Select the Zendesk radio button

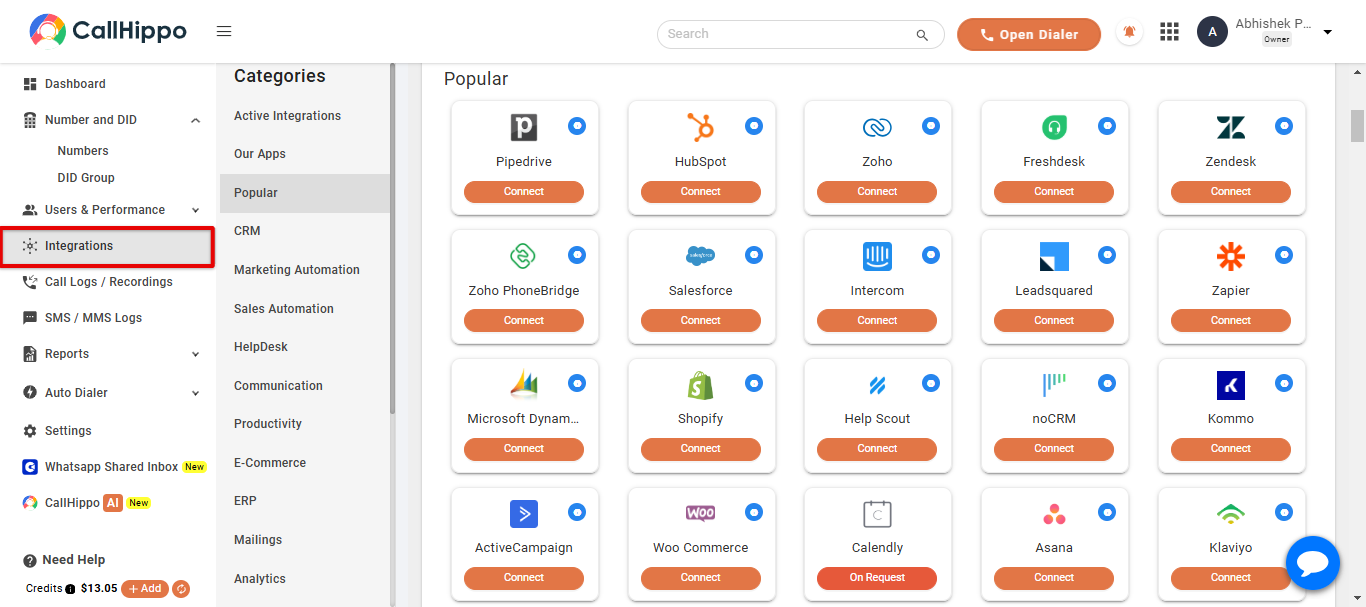pyautogui.click(x=1284, y=126)
